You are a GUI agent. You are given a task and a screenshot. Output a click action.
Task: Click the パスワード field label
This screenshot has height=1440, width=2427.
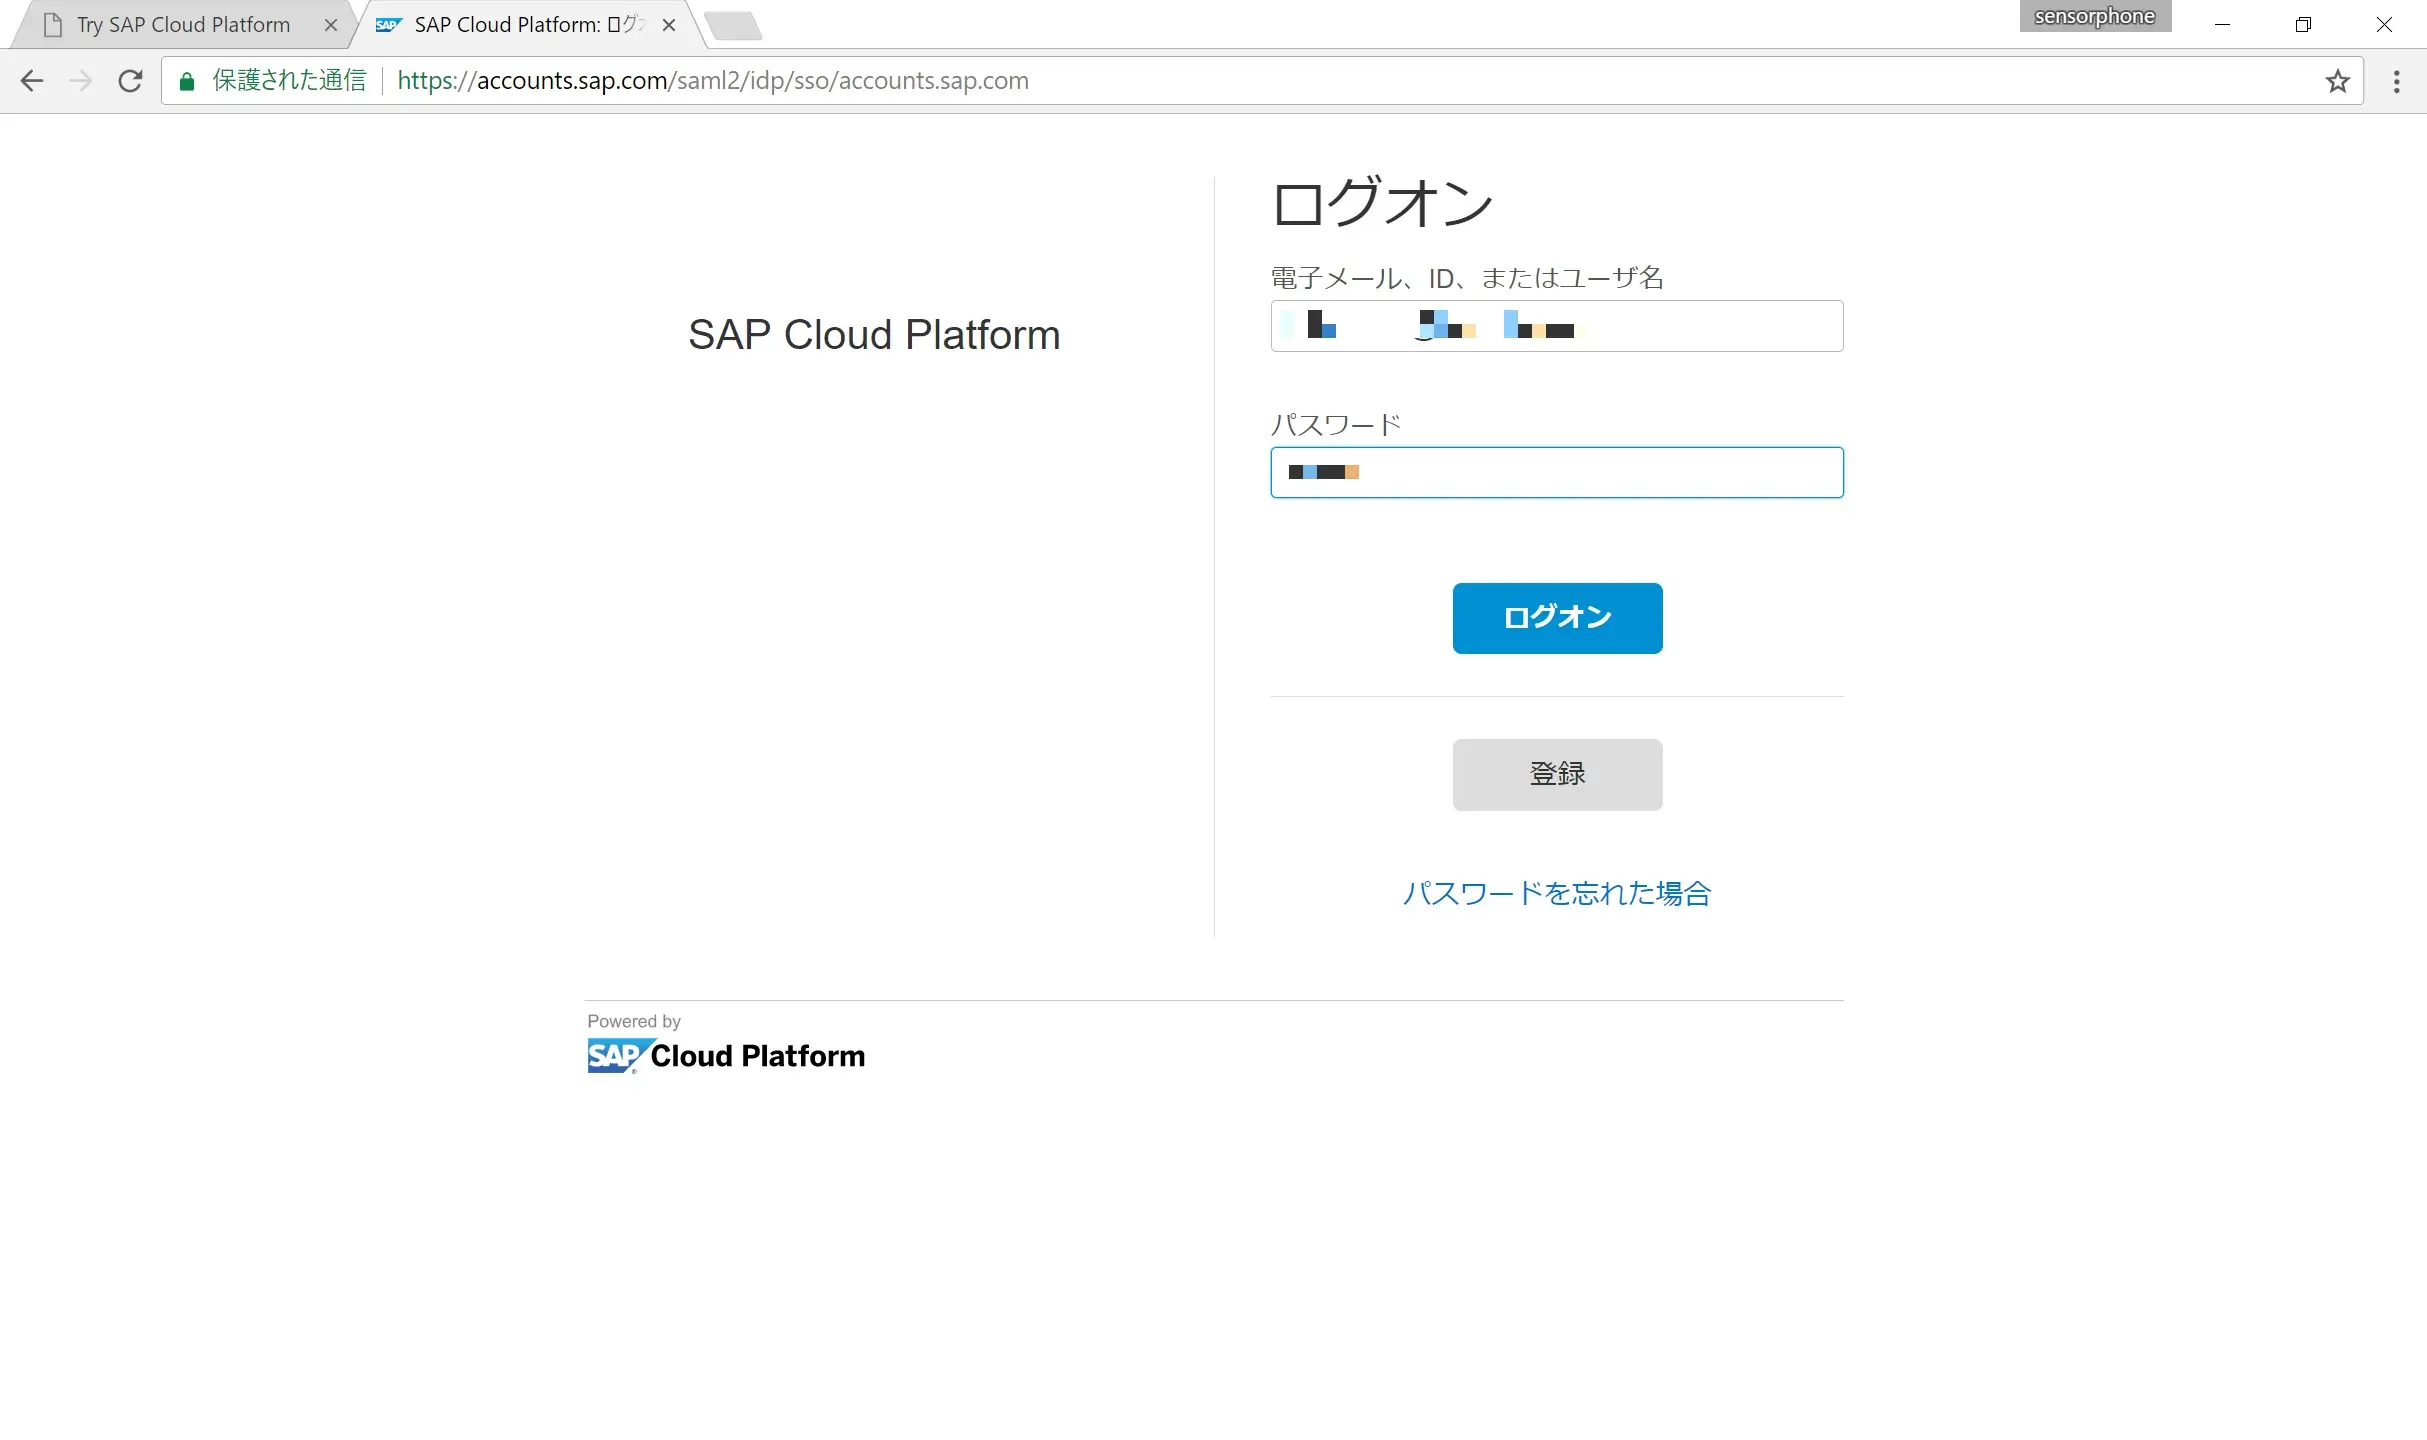click(x=1336, y=425)
